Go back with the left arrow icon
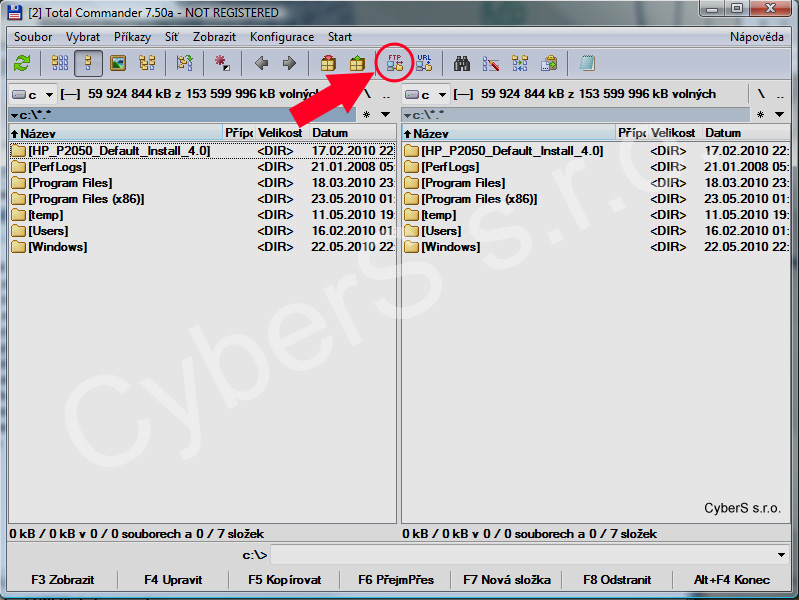Image resolution: width=799 pixels, height=600 pixels. tap(261, 63)
